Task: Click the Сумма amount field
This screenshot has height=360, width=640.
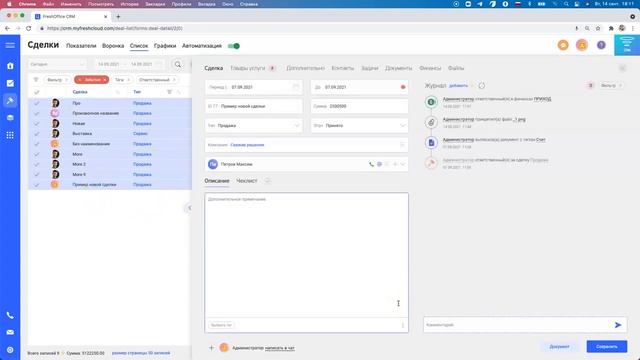Action: [359, 106]
